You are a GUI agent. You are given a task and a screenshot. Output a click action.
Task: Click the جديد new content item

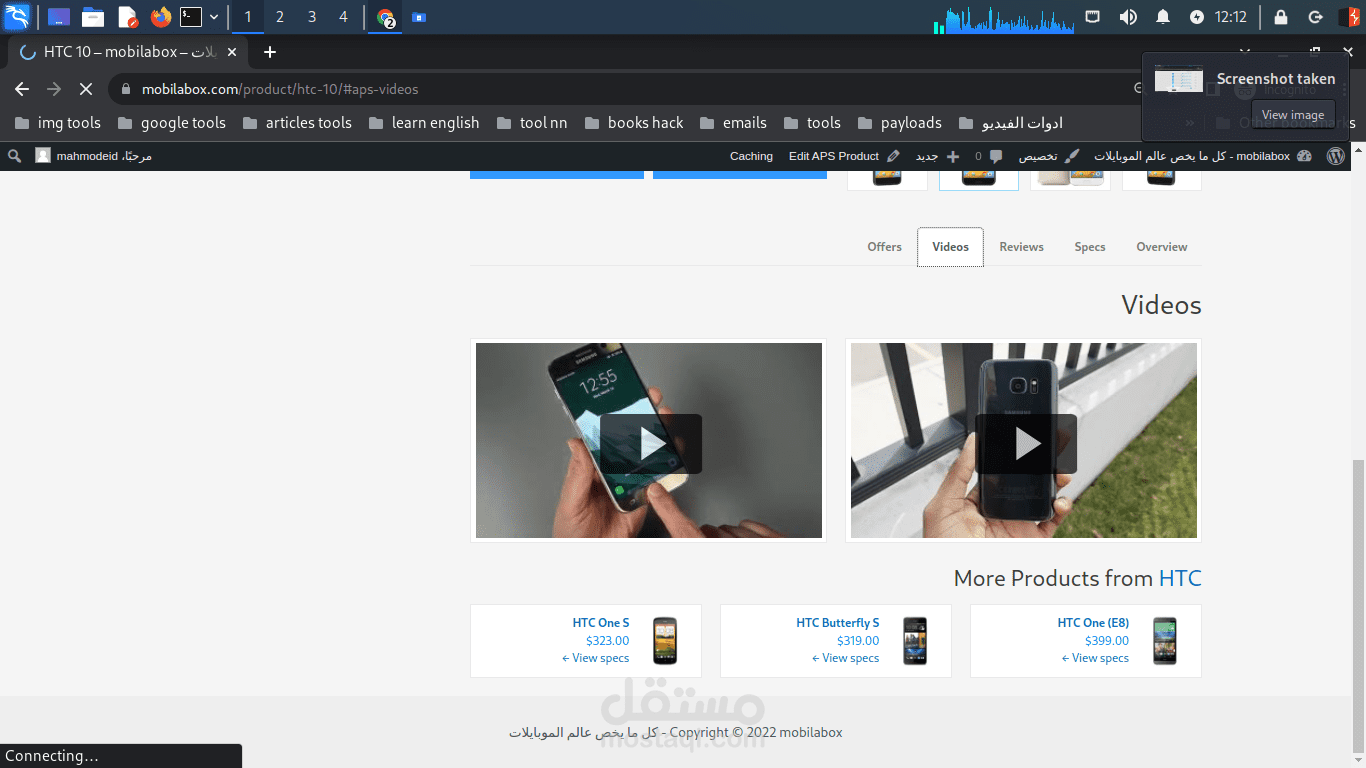click(x=937, y=156)
